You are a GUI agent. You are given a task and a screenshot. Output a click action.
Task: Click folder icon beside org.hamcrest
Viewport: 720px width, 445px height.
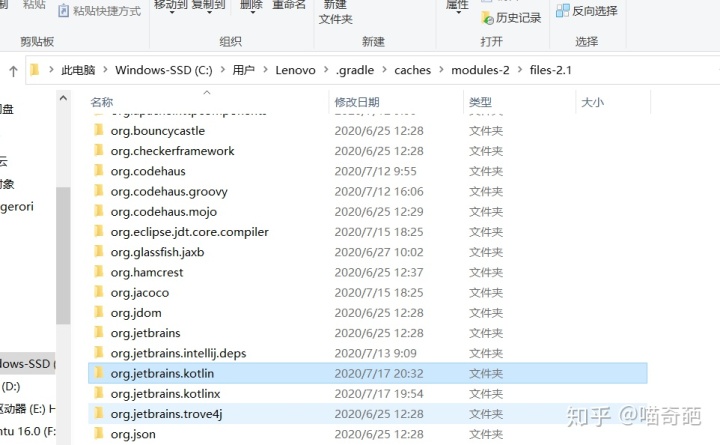pos(98,272)
